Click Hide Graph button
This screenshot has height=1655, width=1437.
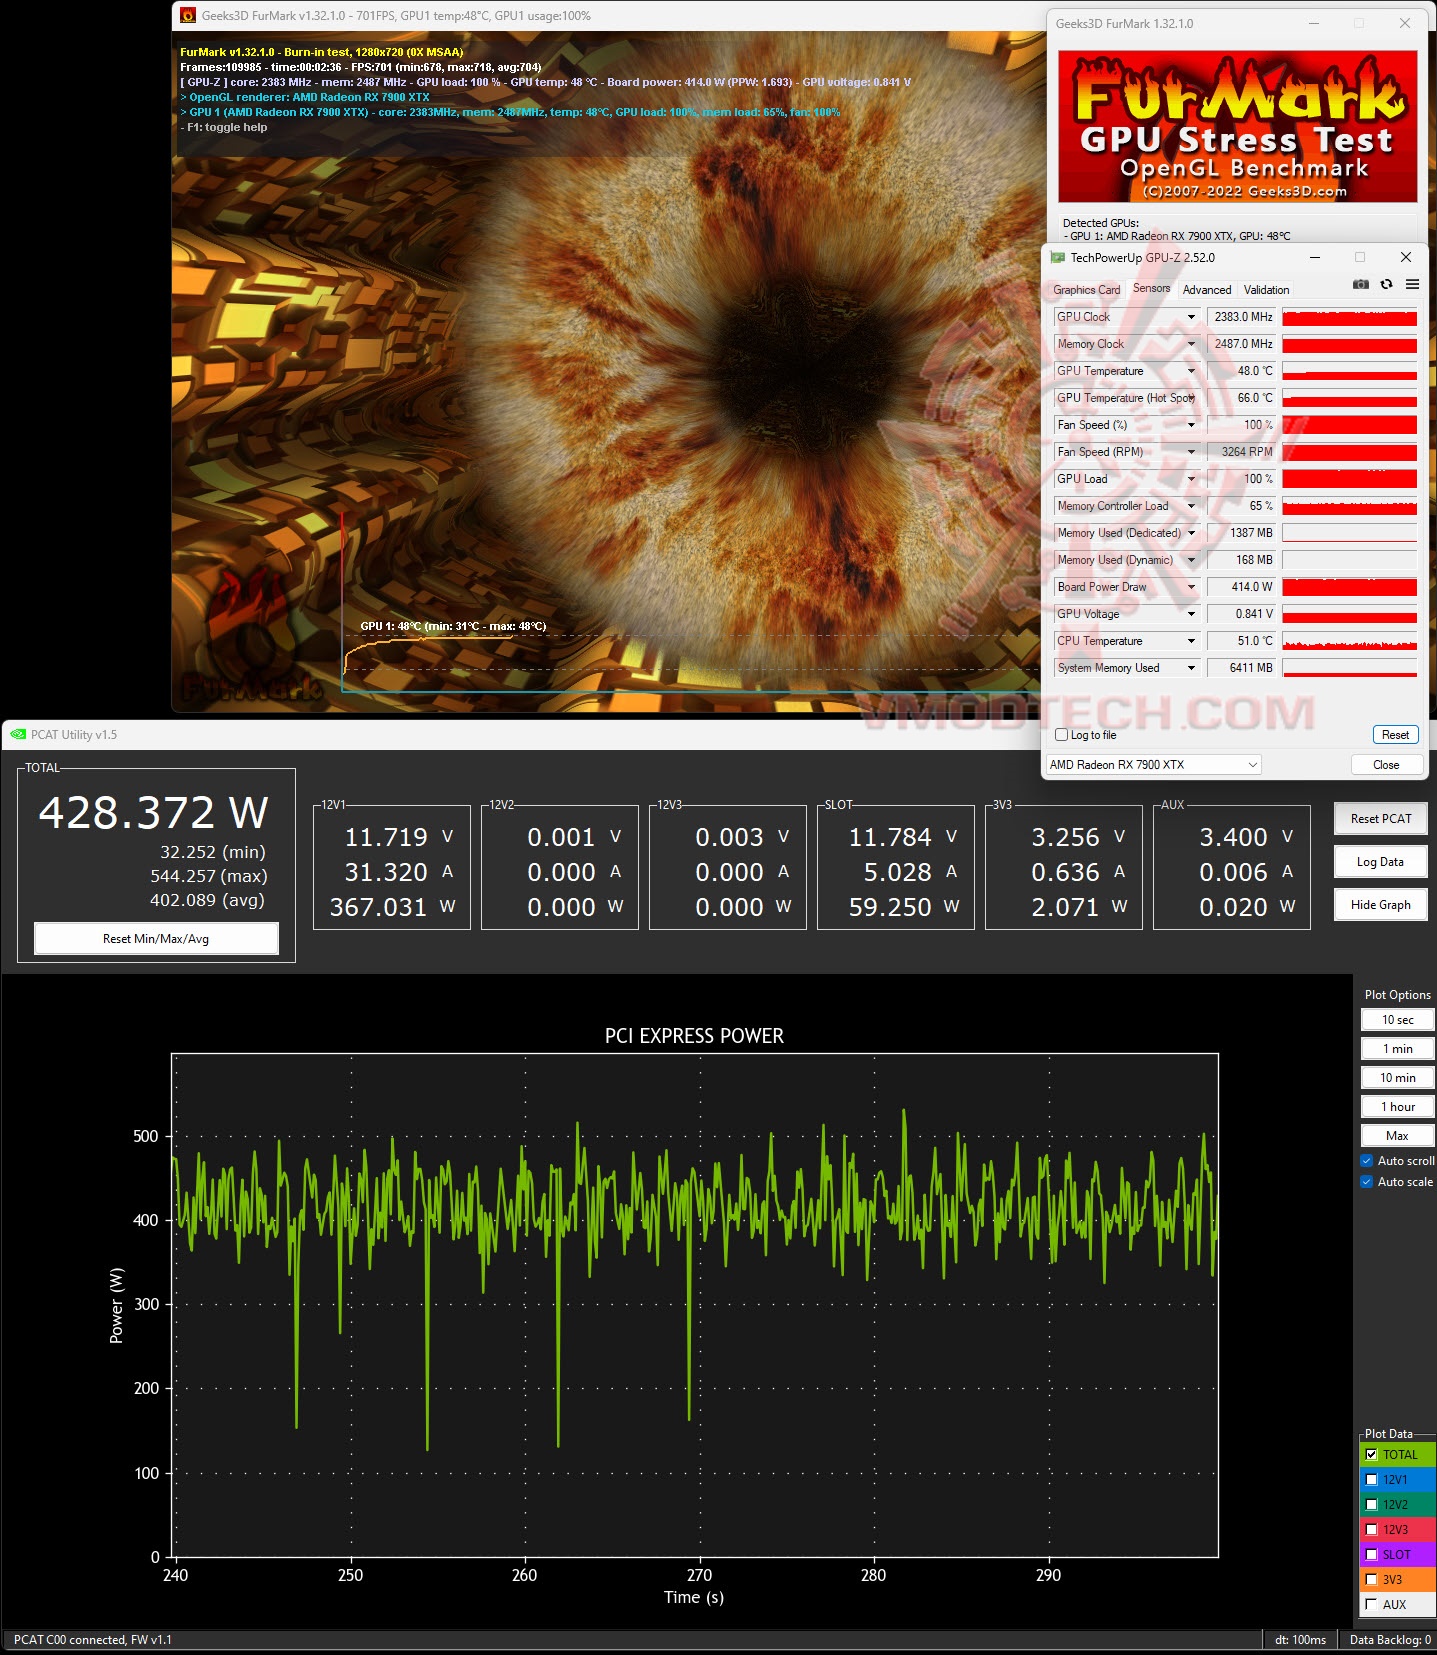1381,905
